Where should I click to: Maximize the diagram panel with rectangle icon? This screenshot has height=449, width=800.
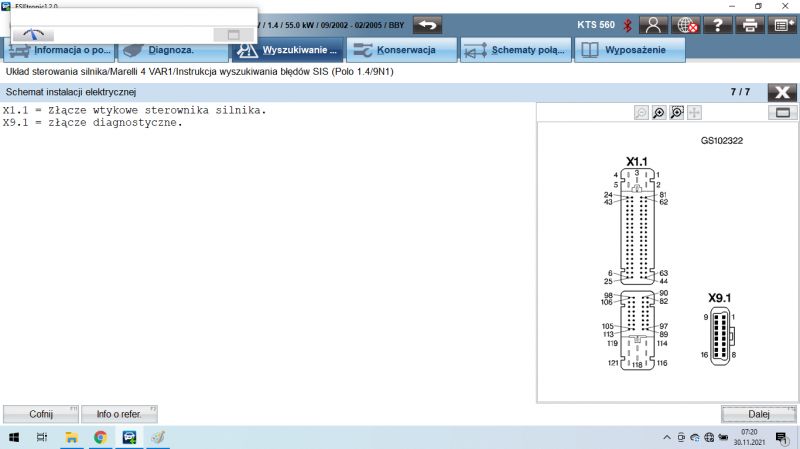point(783,113)
